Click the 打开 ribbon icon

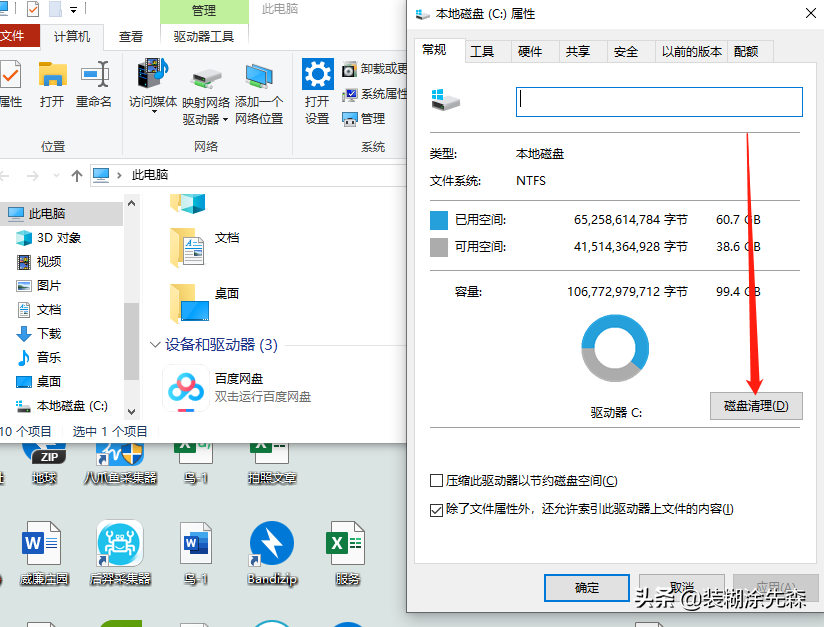pos(53,74)
